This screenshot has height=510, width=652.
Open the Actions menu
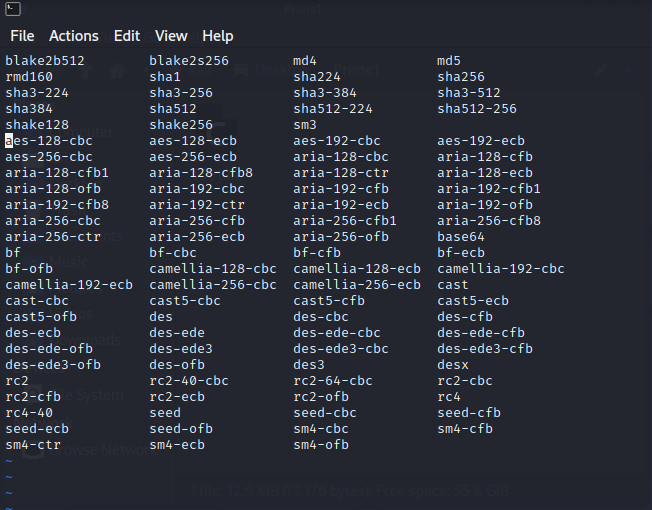pos(74,36)
